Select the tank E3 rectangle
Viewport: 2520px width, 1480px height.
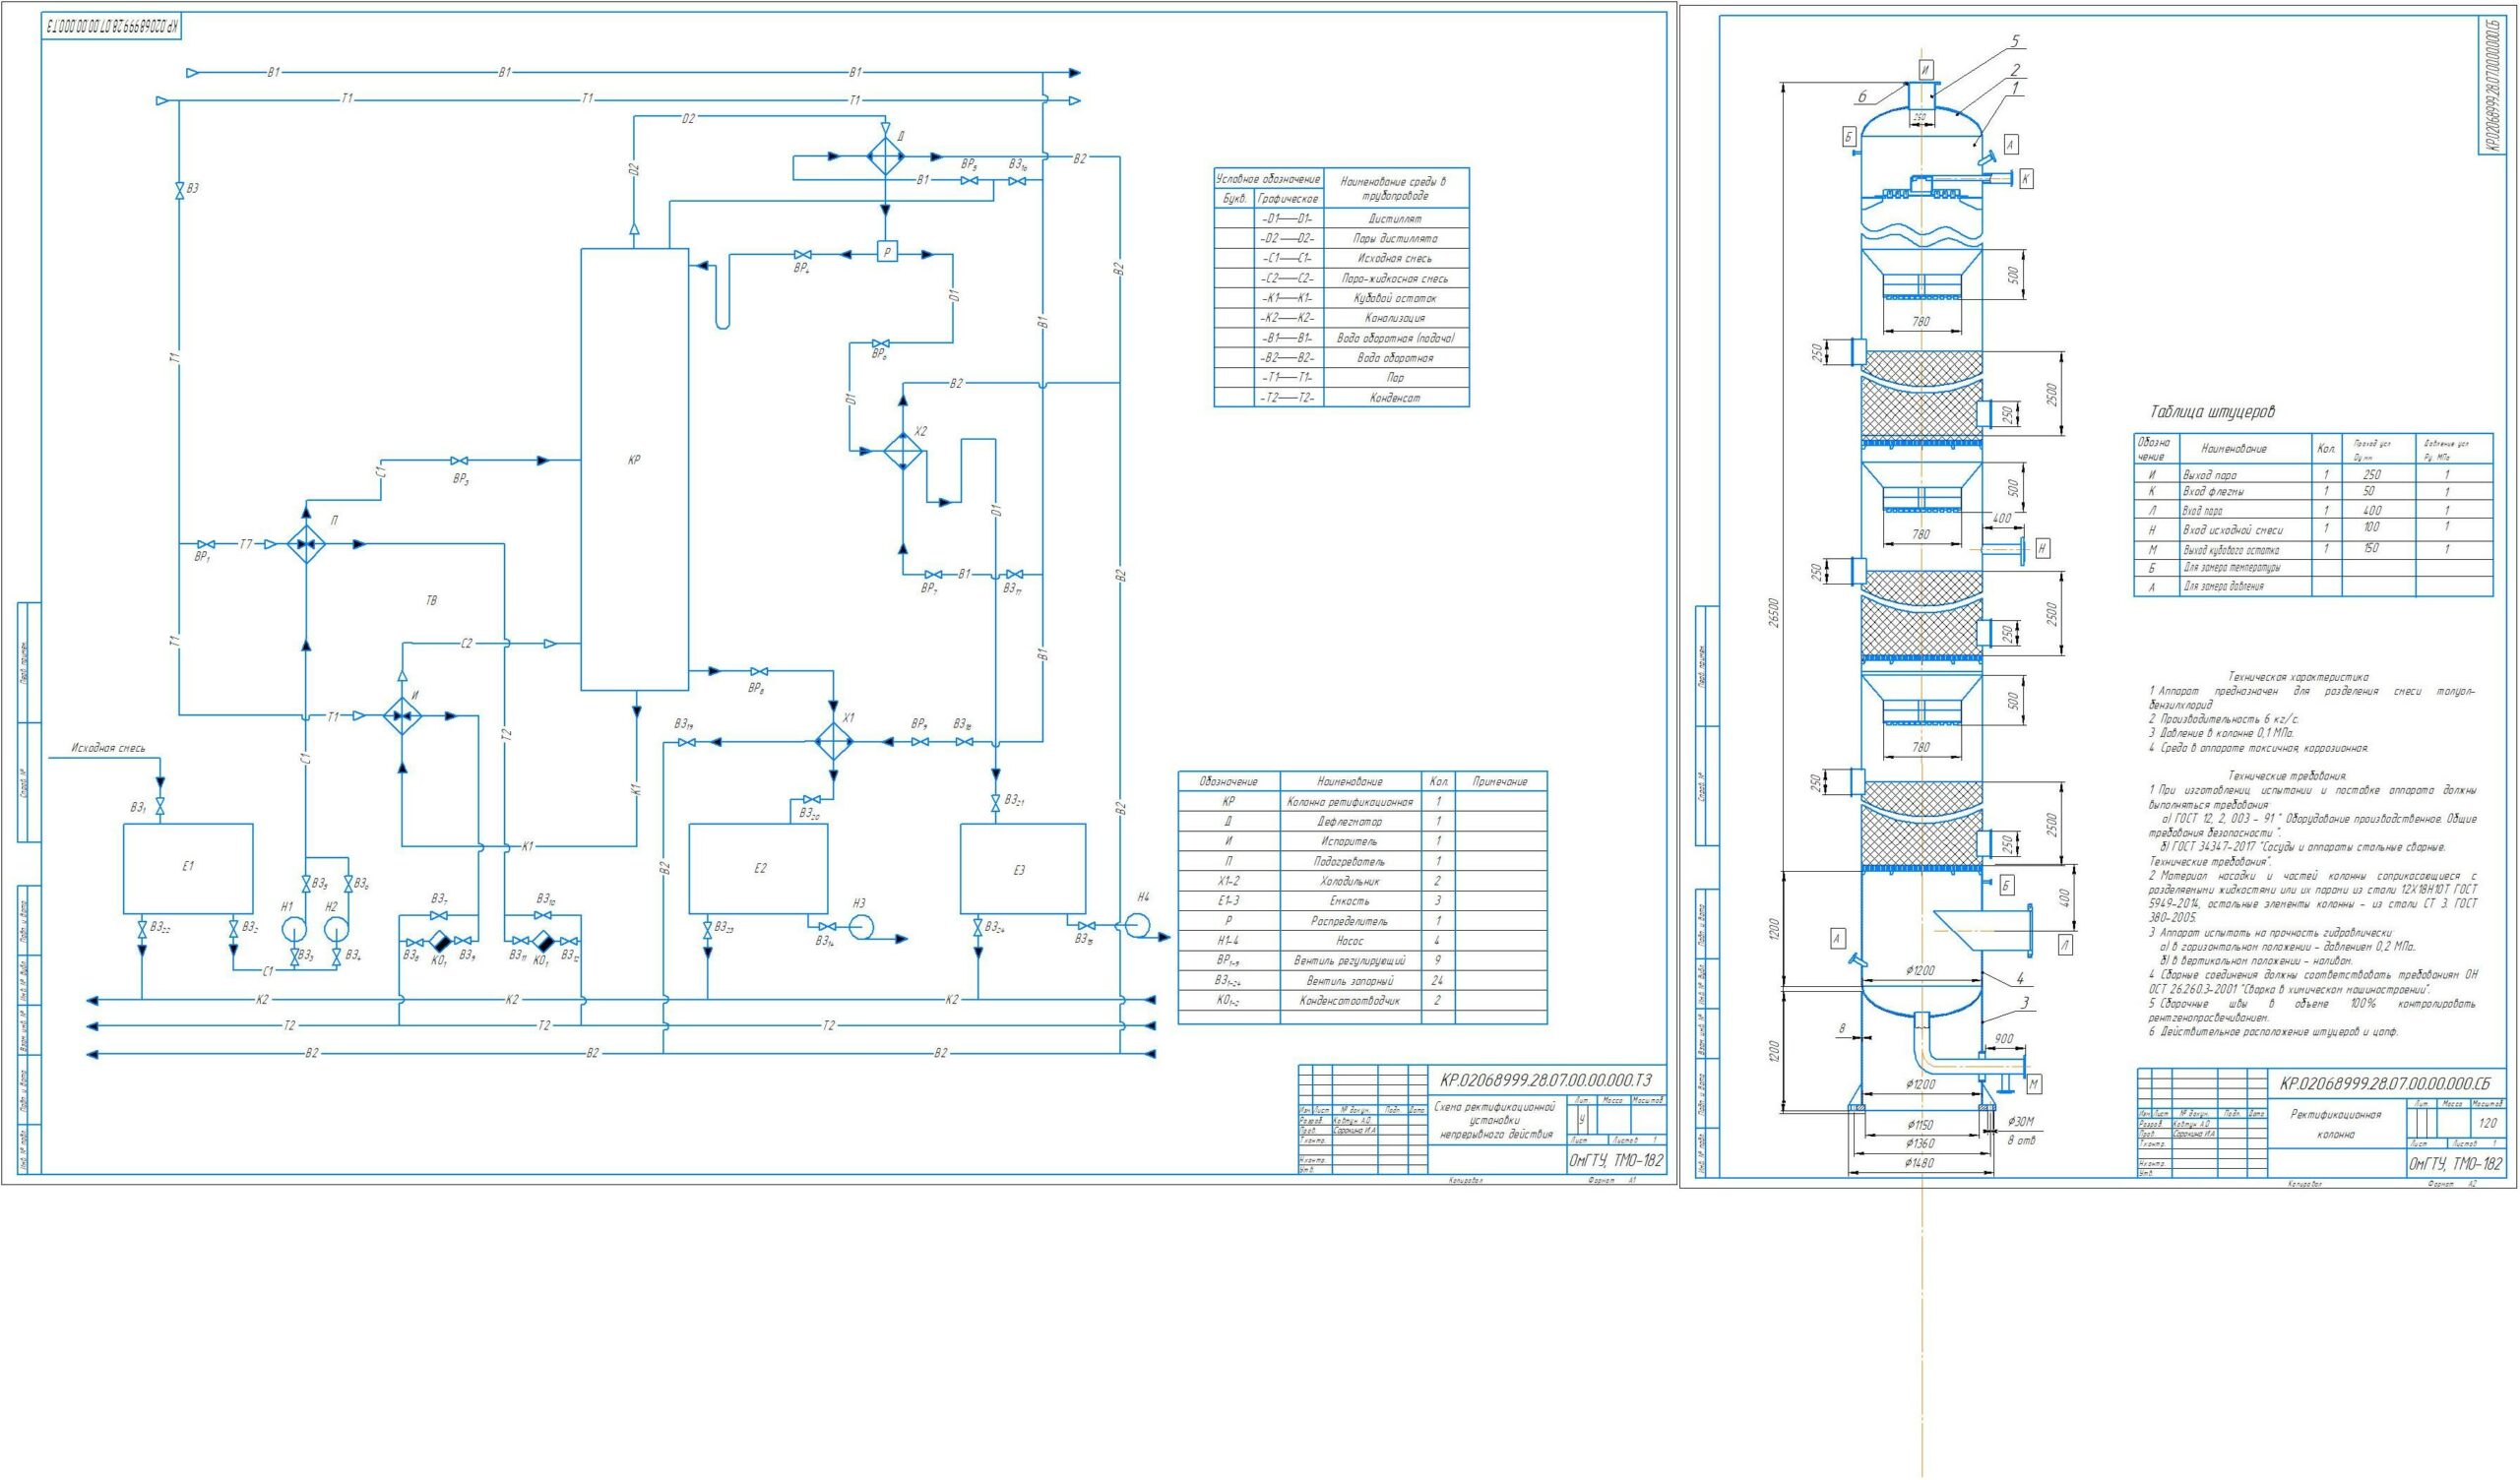tap(1023, 868)
